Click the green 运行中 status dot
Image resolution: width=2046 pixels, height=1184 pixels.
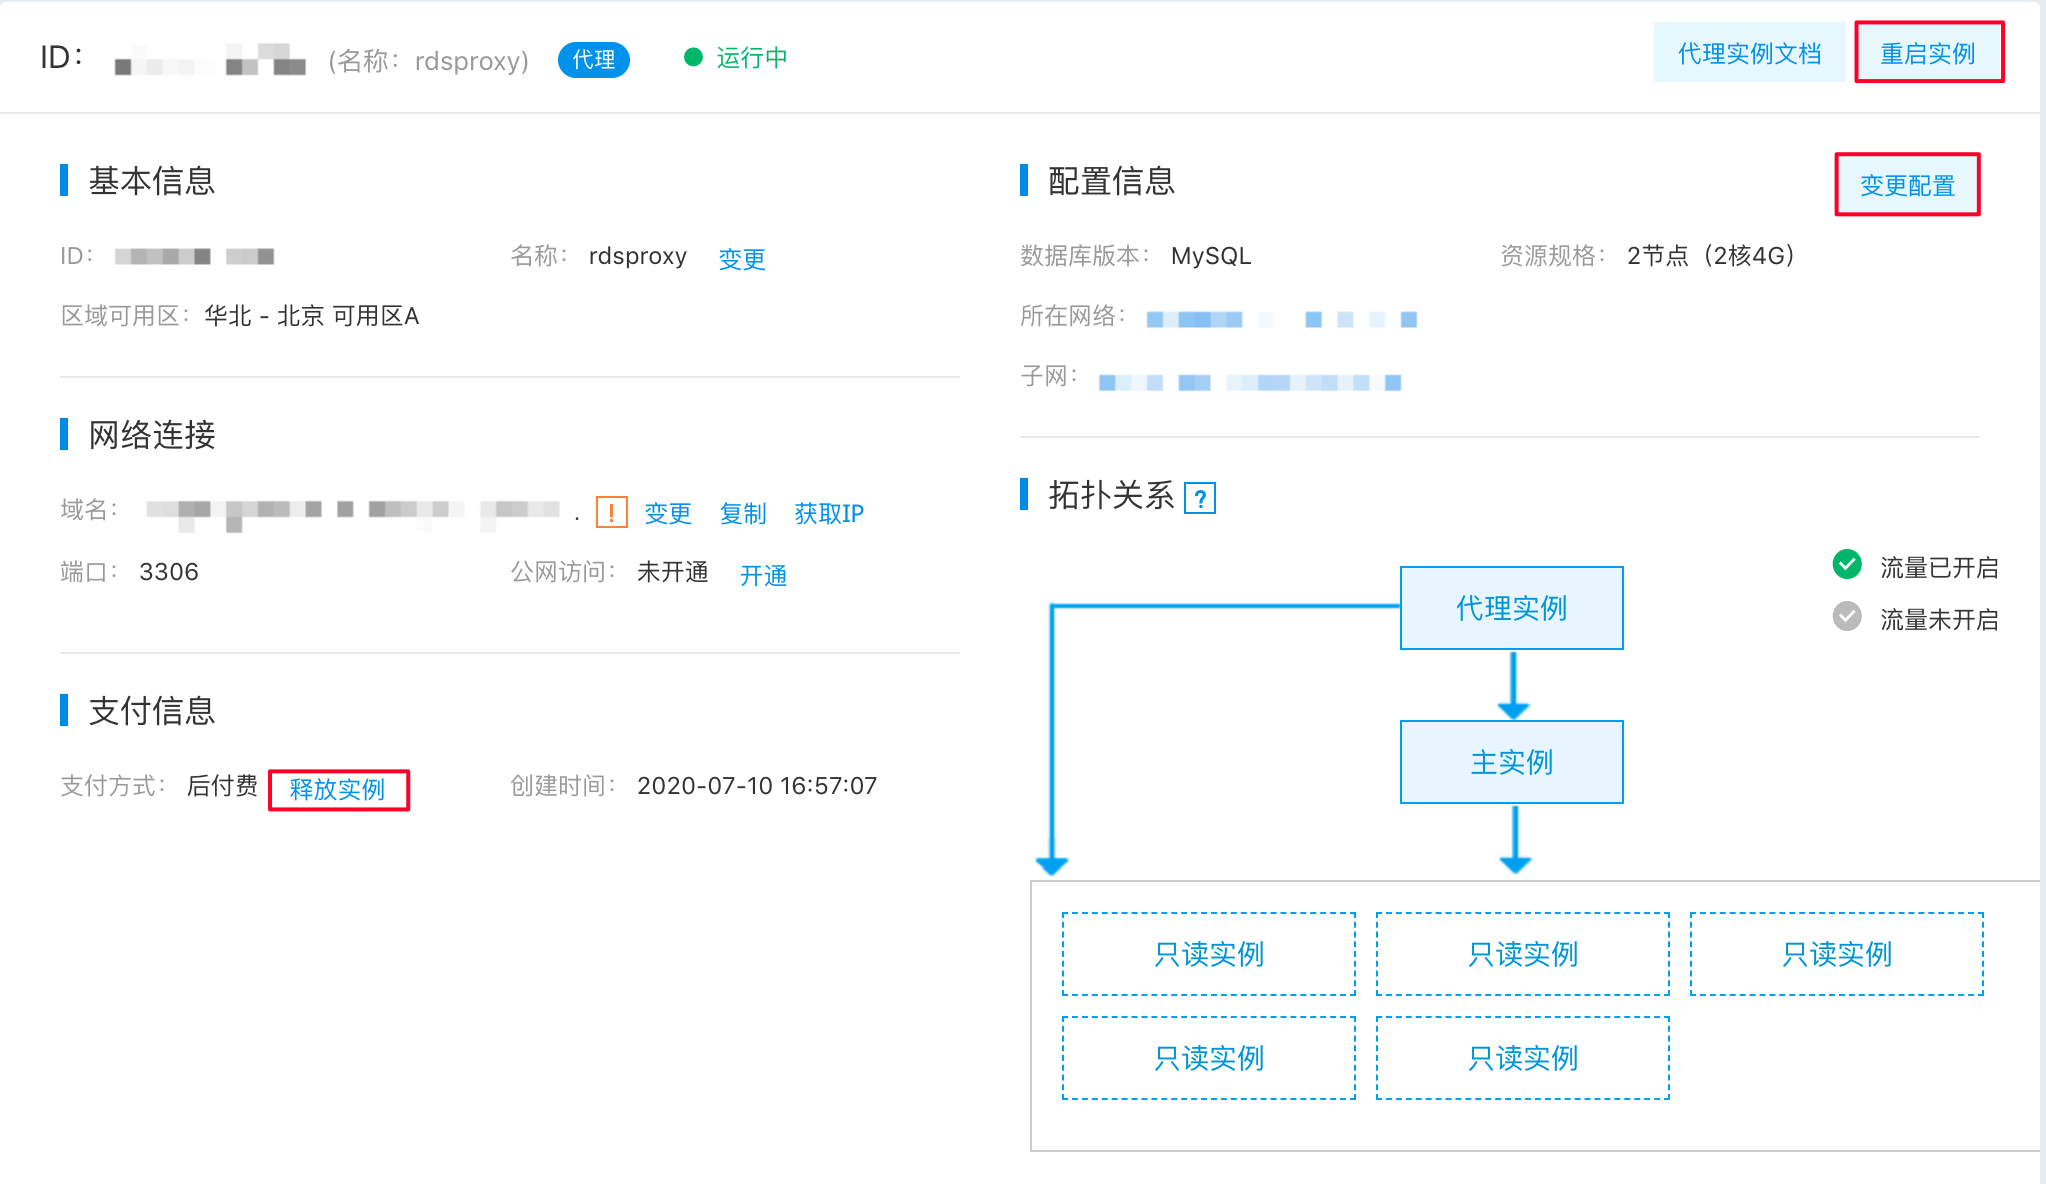point(693,57)
